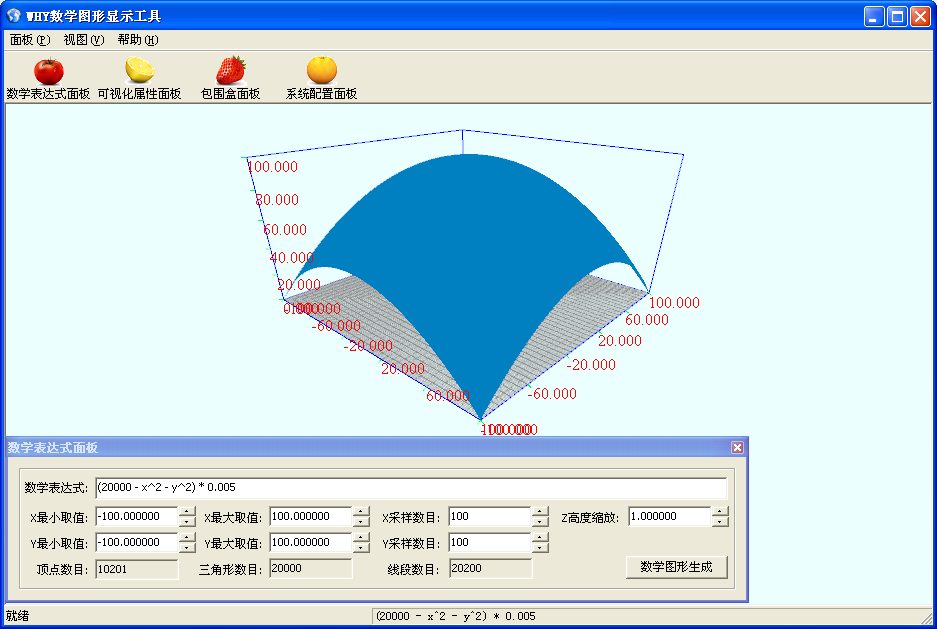Decrease Y采样数目 with down arrow
The width and height of the screenshot is (937, 629).
click(x=540, y=547)
